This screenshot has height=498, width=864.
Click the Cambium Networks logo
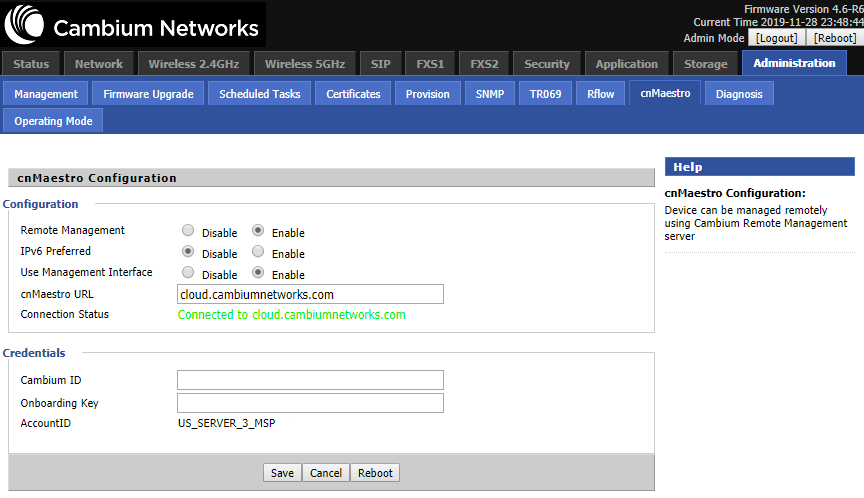pos(132,25)
